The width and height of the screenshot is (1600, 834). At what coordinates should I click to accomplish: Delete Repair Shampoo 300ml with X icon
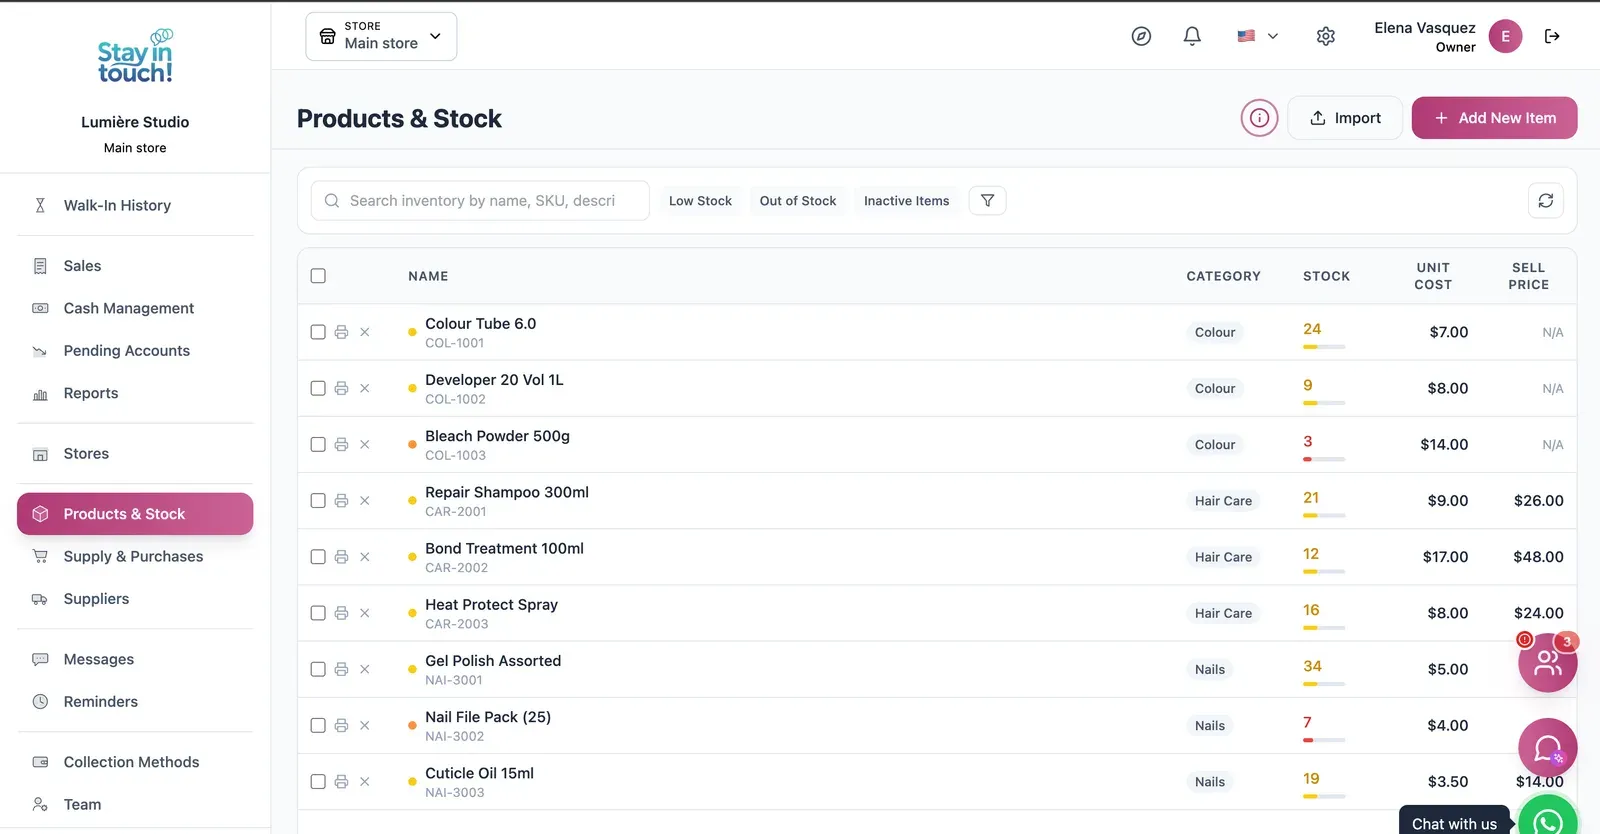365,501
